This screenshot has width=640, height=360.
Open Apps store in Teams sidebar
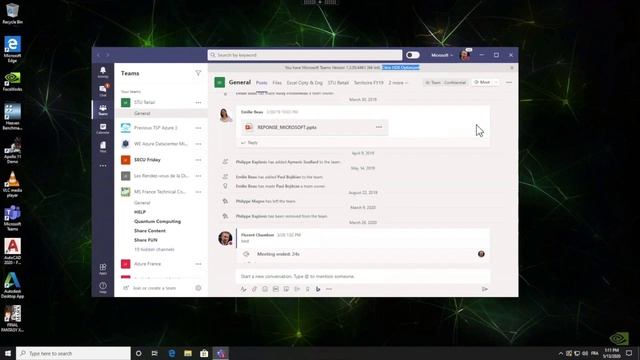pyautogui.click(x=103, y=269)
